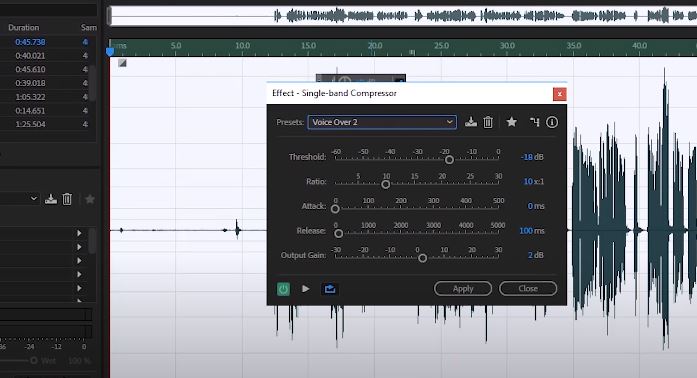Save preset icon in left effects rack panel
The width and height of the screenshot is (697, 378).
[51, 199]
